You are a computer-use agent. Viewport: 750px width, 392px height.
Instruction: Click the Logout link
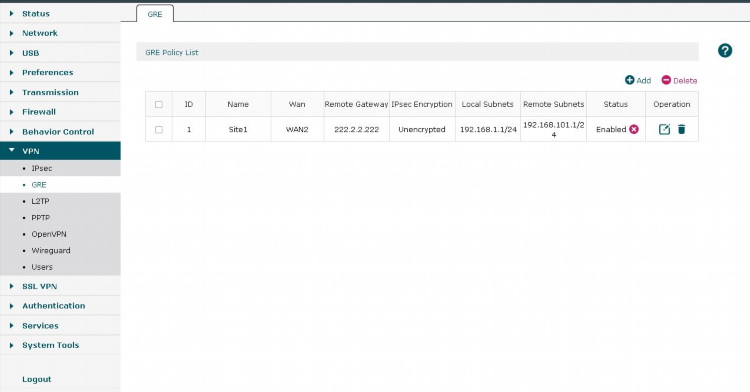[36, 379]
